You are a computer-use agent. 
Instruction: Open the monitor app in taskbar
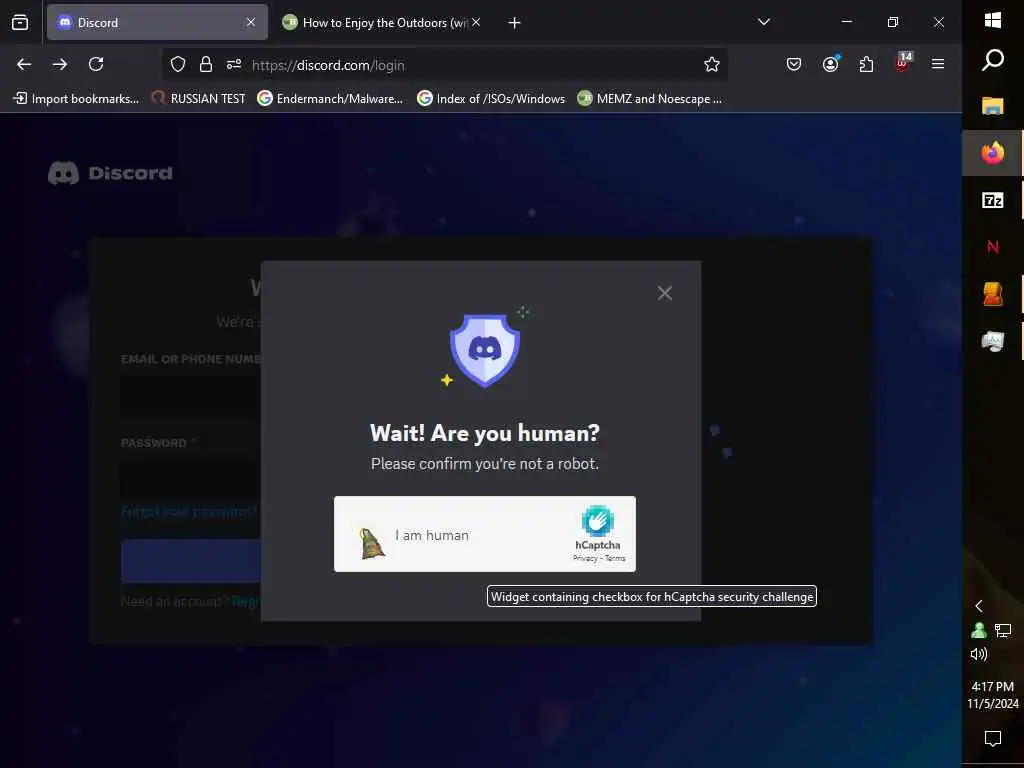coord(993,341)
